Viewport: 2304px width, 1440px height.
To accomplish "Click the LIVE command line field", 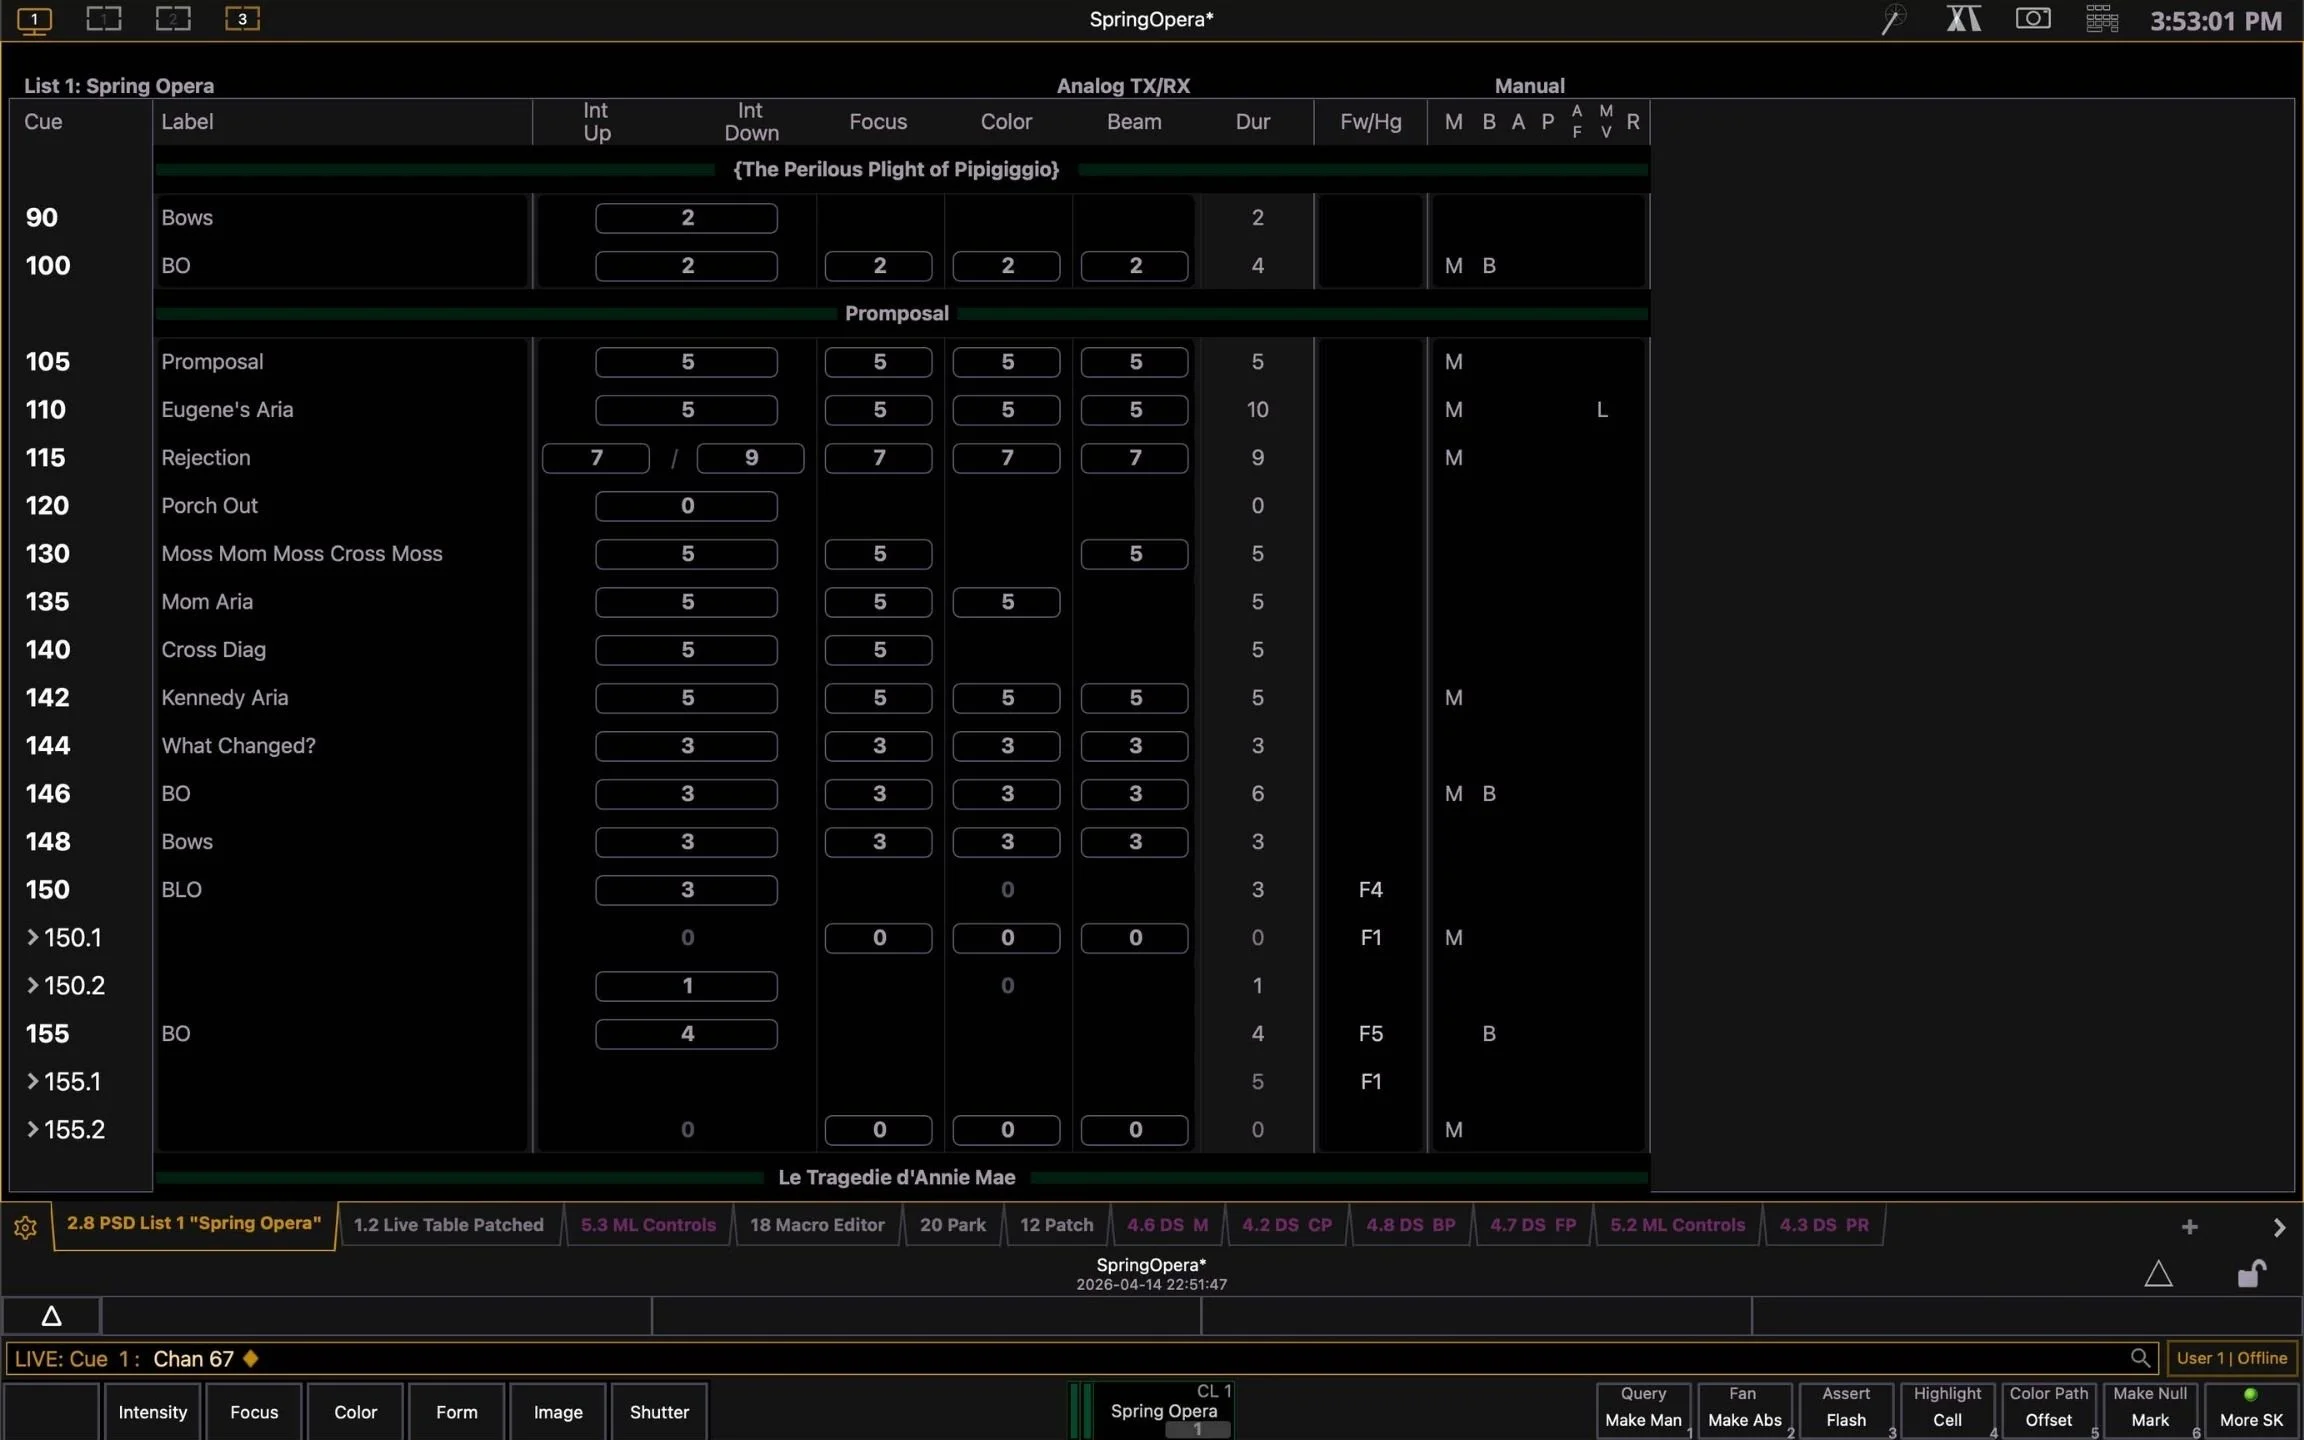I will click(x=1080, y=1358).
